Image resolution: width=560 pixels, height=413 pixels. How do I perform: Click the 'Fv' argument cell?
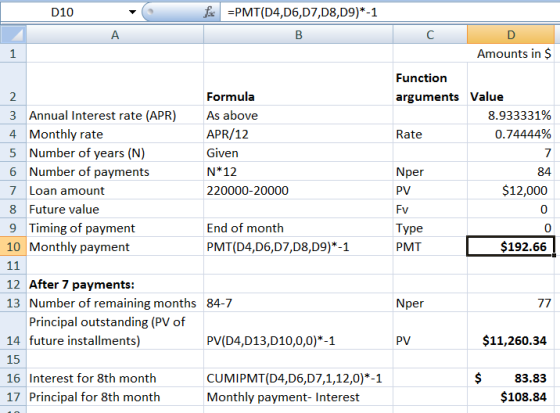[x=430, y=209]
